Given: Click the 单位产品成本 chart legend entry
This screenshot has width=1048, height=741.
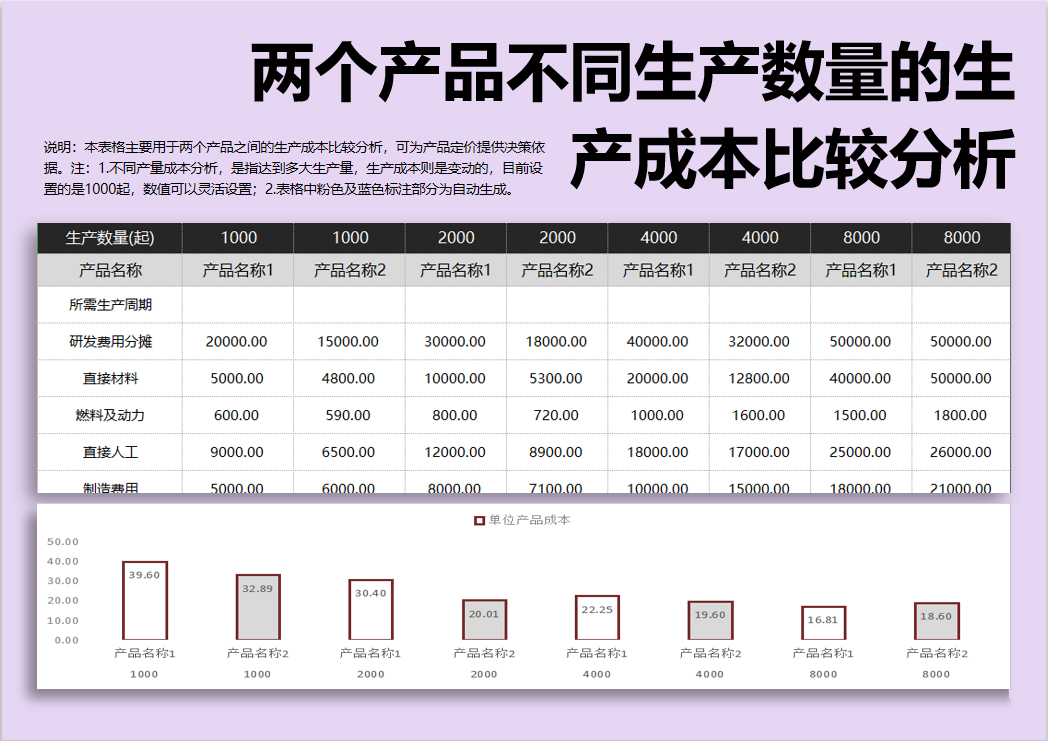Looking at the screenshot, I should coord(523,520).
